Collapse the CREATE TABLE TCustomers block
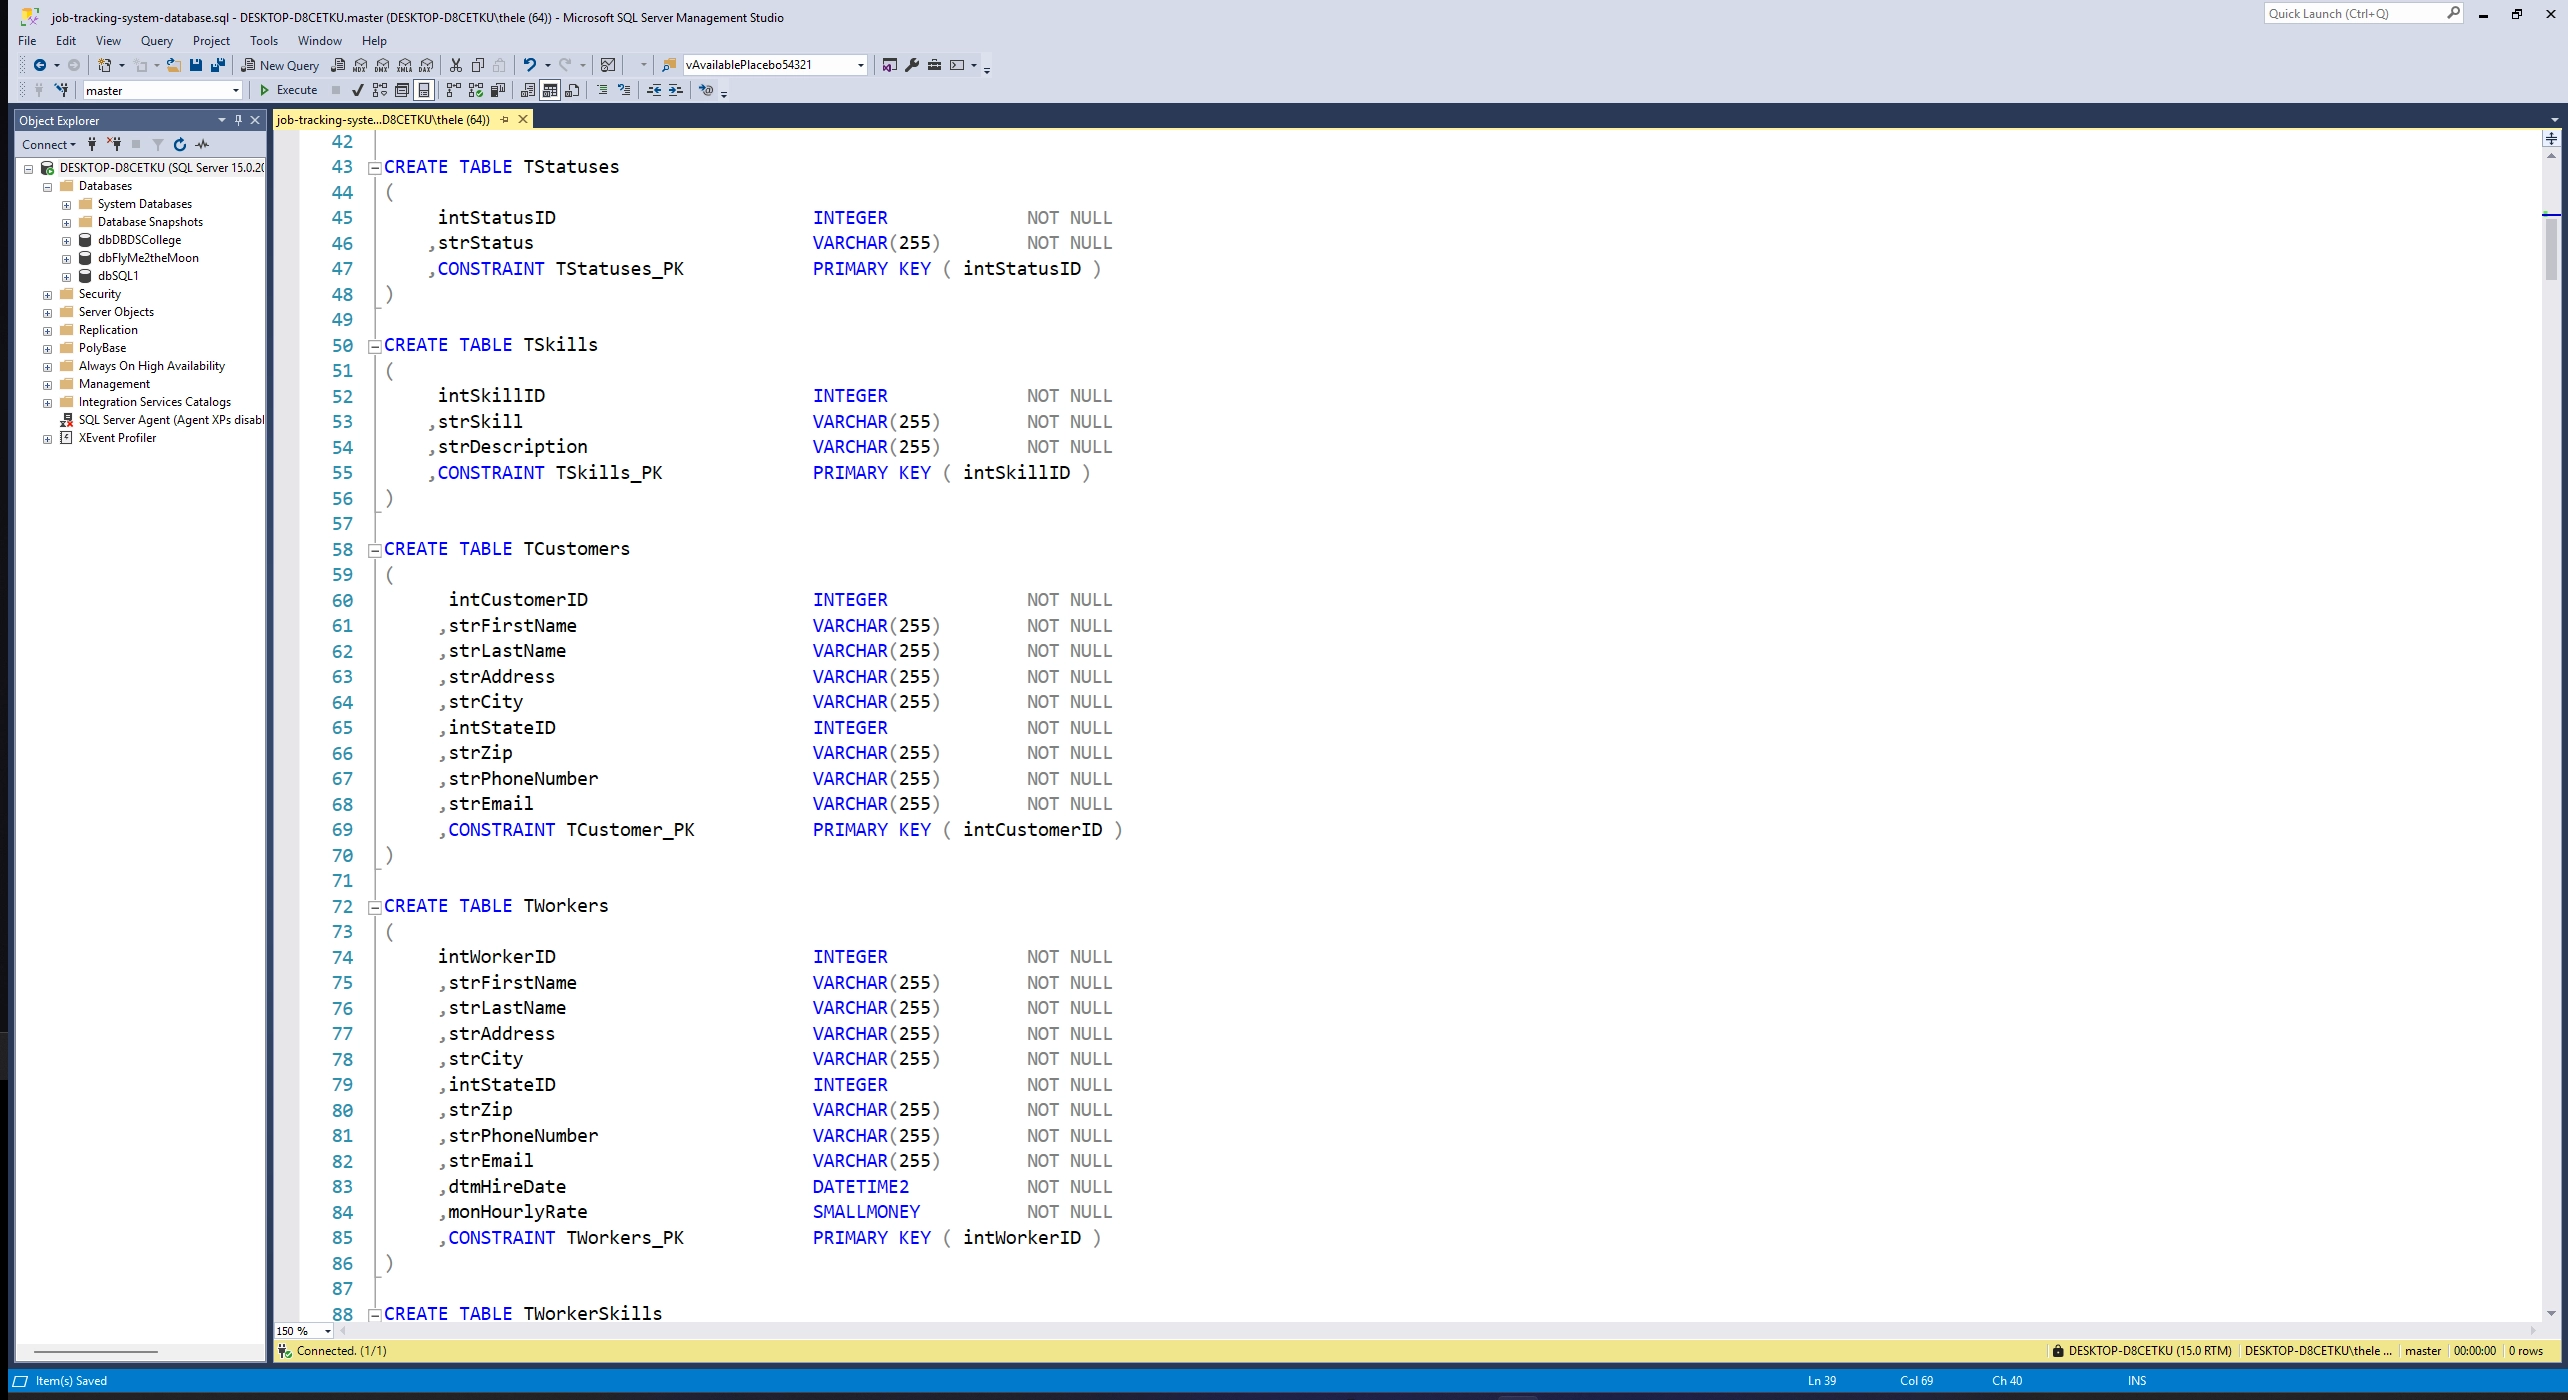The width and height of the screenshot is (2568, 1400). (x=375, y=550)
